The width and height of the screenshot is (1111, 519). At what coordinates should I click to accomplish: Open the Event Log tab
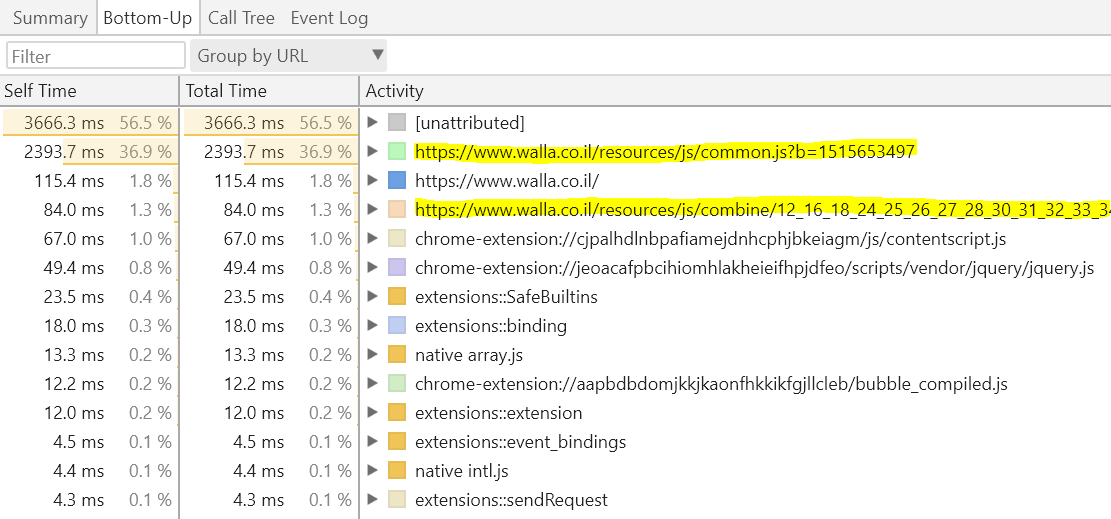pyautogui.click(x=329, y=18)
